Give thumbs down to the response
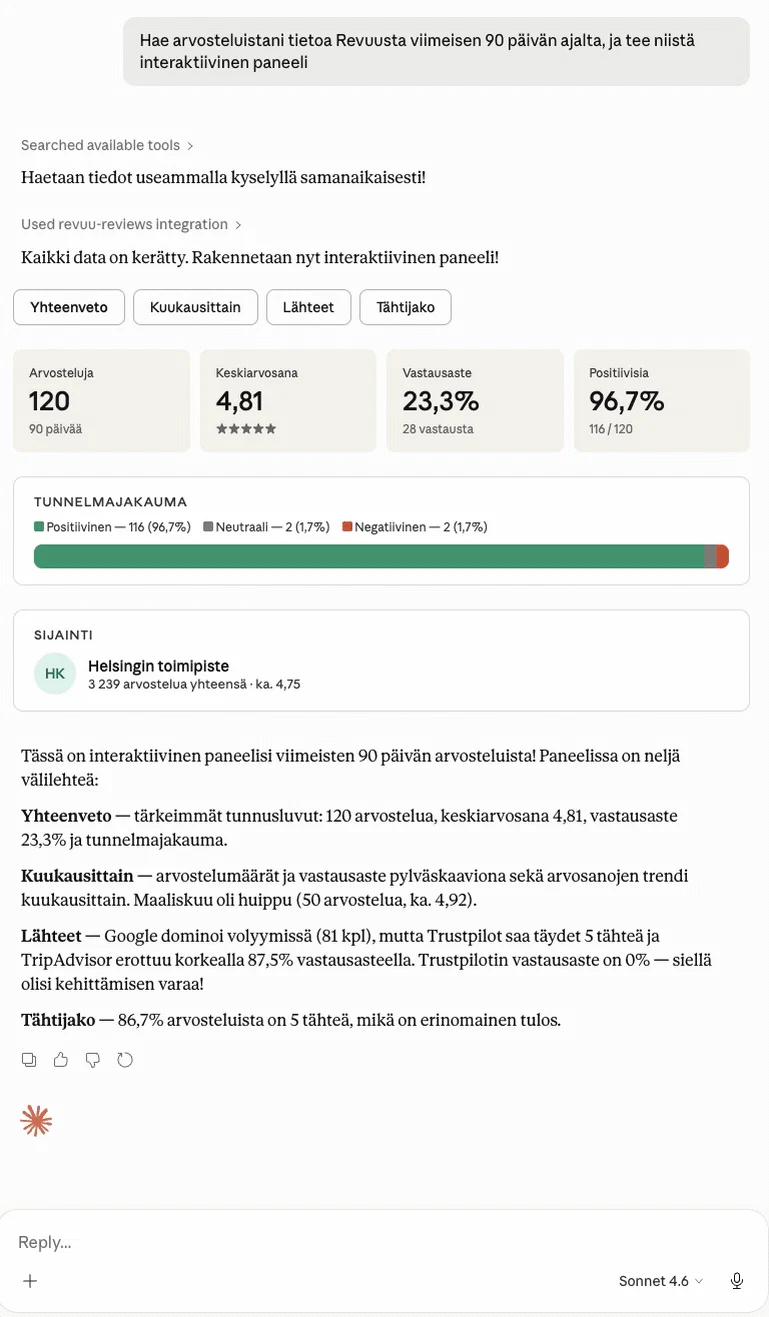The height and width of the screenshot is (1317, 769). (93, 1060)
